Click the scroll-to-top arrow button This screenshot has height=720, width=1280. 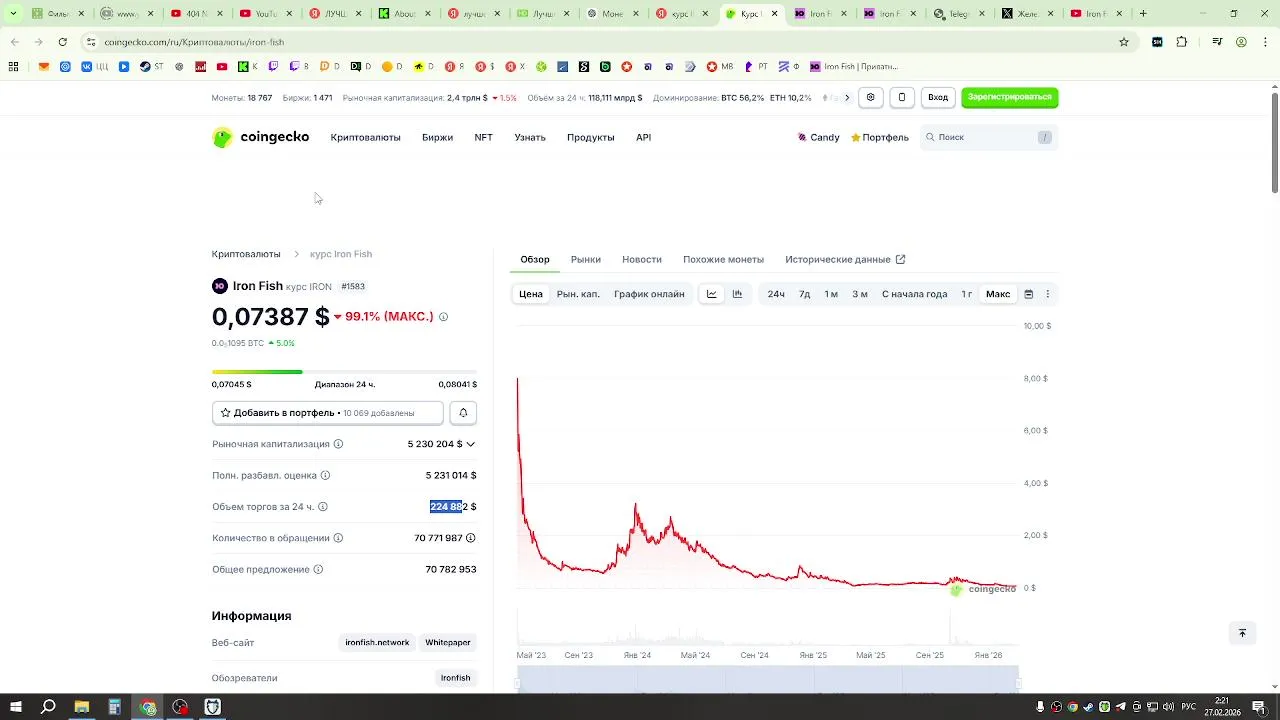[x=1242, y=633]
